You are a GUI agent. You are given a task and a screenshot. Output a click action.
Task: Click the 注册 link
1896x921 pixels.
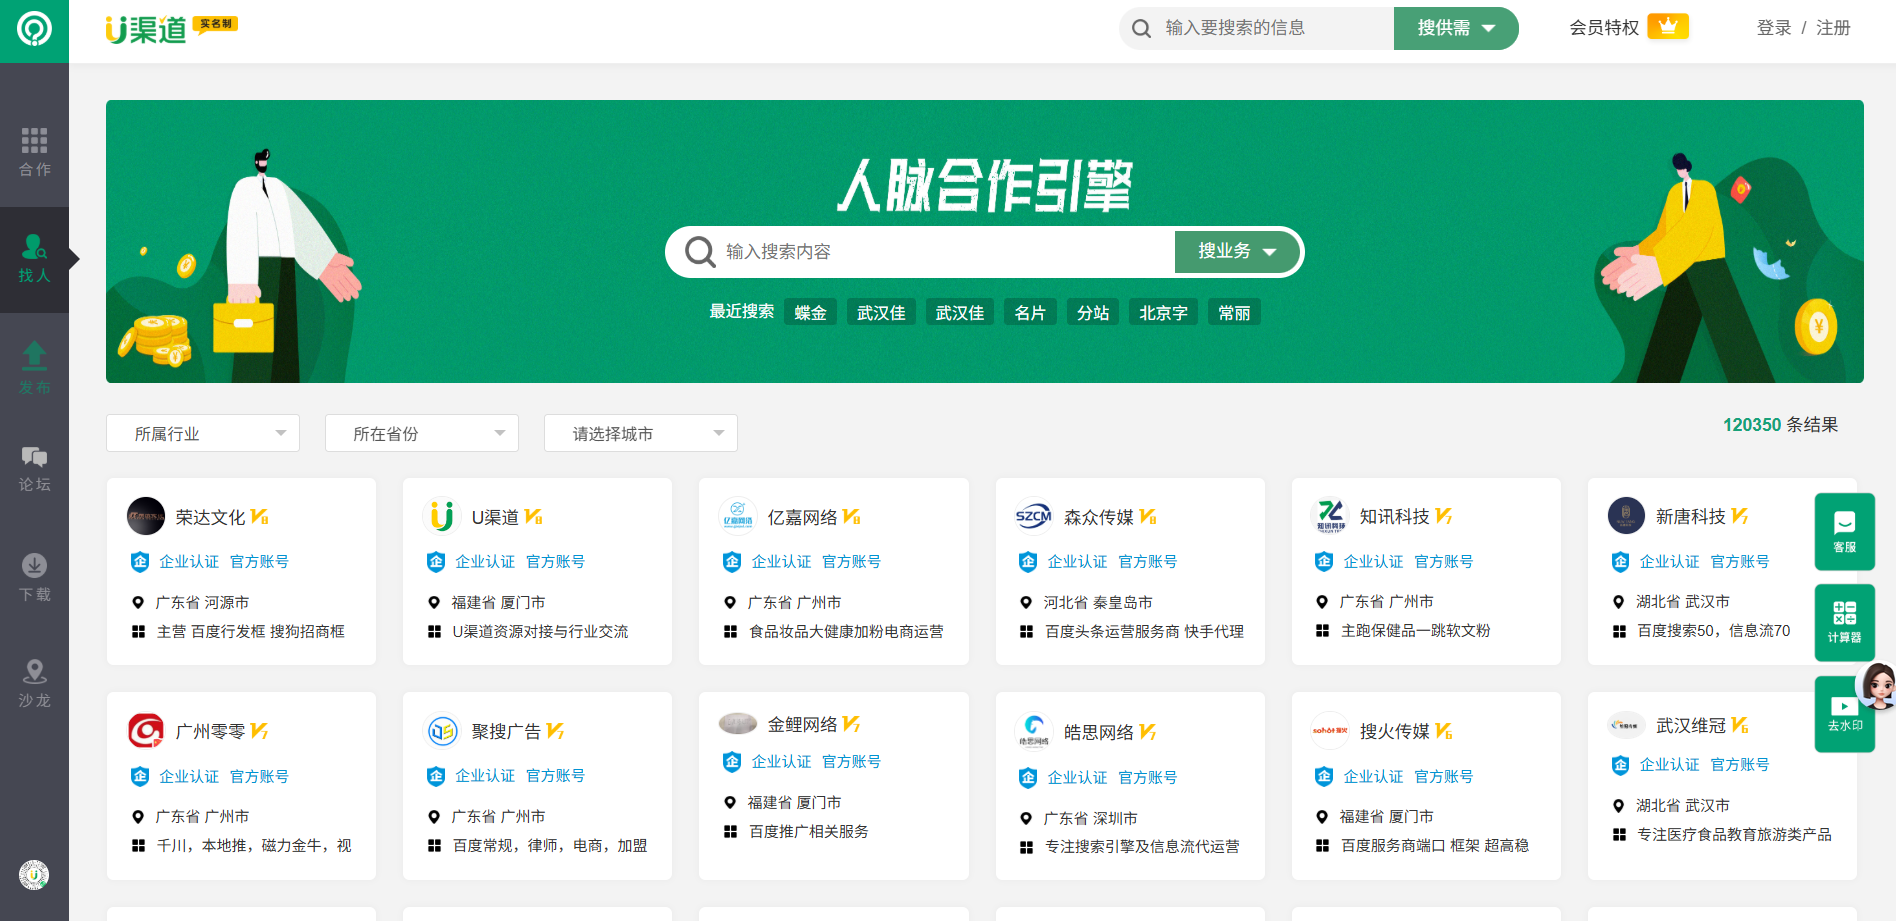click(x=1833, y=28)
